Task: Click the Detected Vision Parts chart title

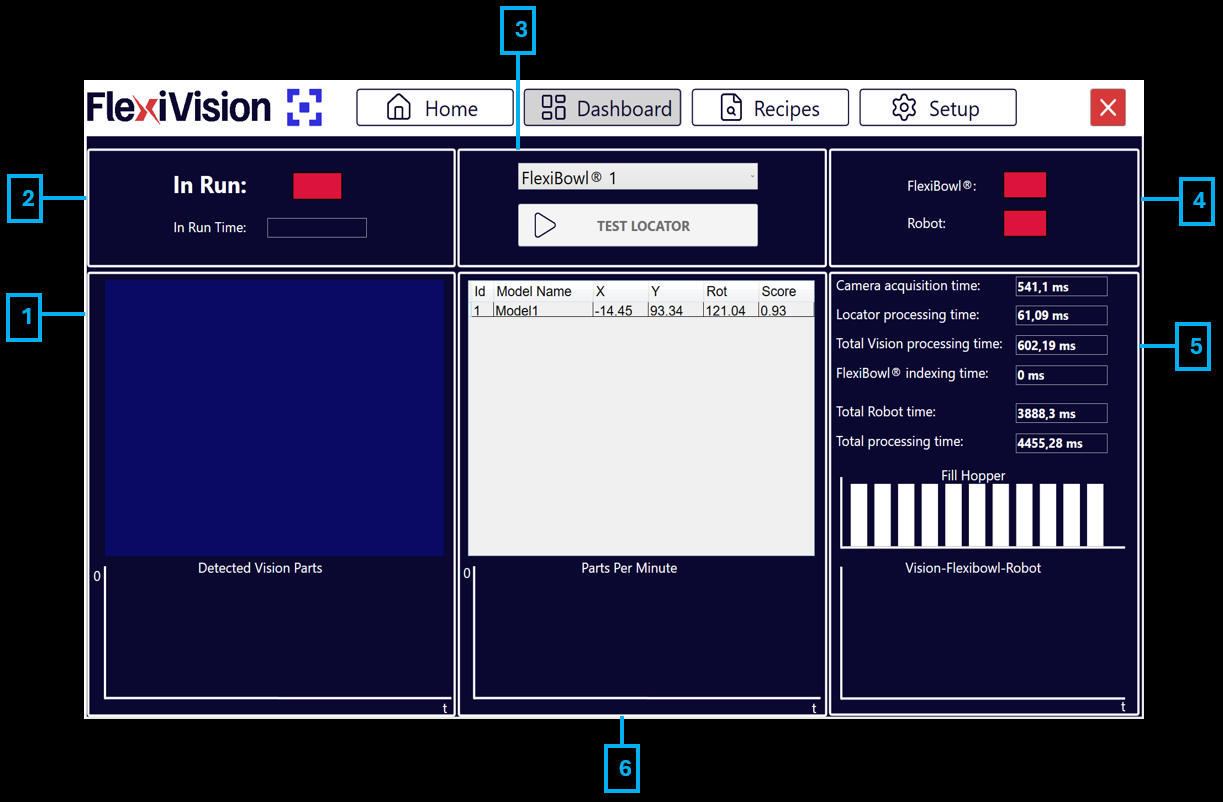Action: (x=260, y=568)
